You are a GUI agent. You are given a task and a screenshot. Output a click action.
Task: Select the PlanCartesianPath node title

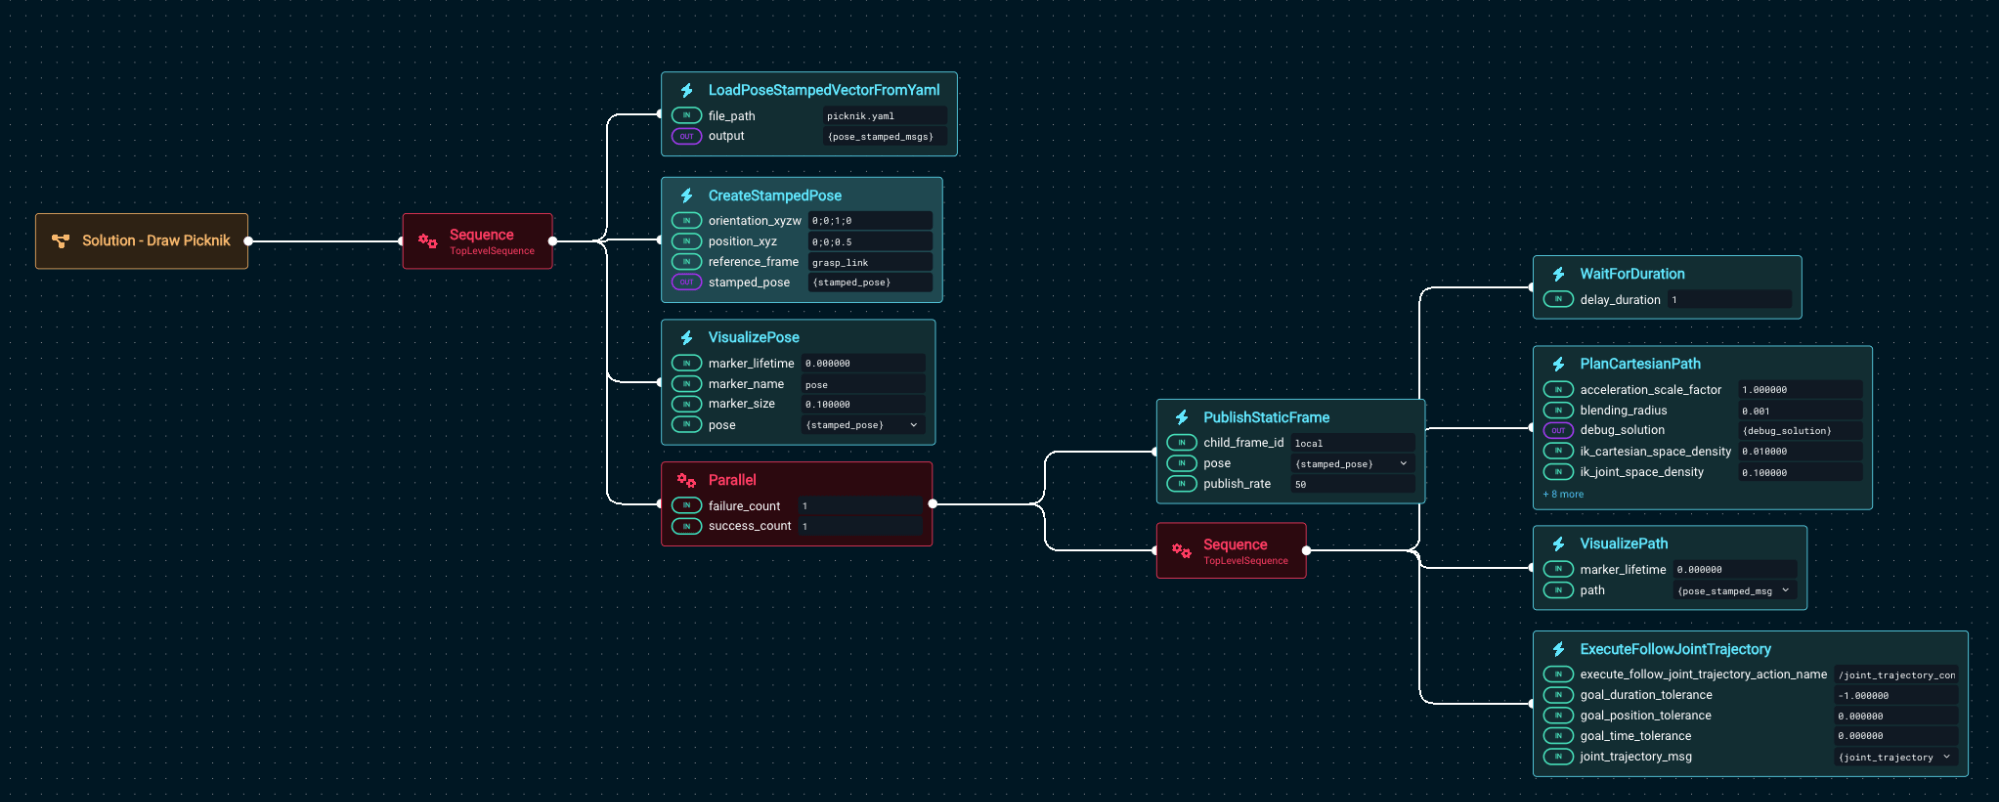[x=1640, y=364]
